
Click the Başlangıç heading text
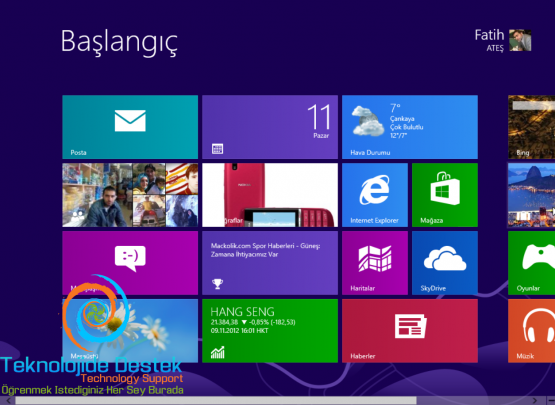click(119, 42)
